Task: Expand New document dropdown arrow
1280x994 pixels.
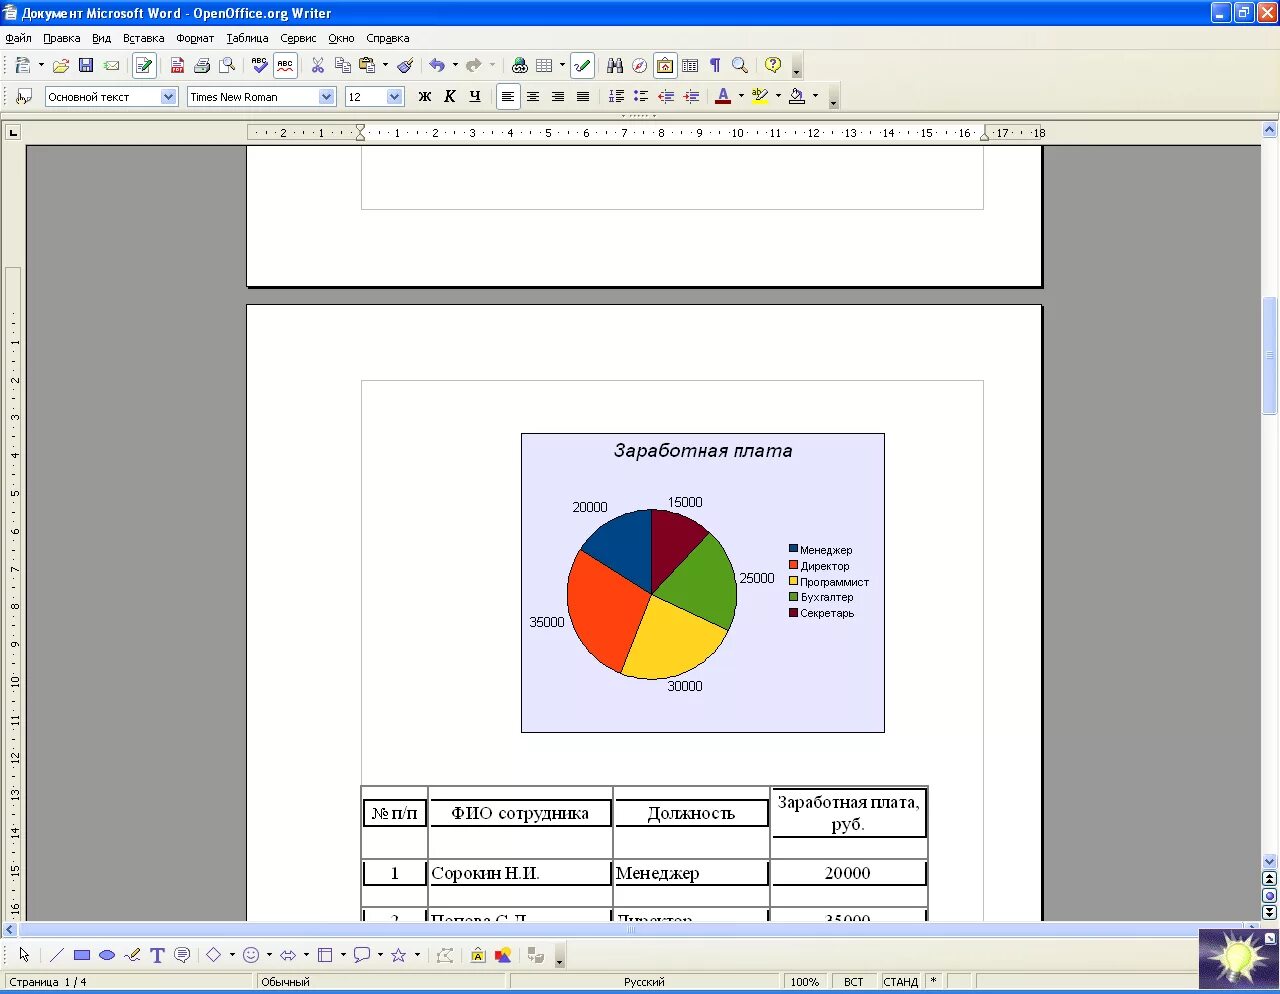Action: pyautogui.click(x=41, y=66)
